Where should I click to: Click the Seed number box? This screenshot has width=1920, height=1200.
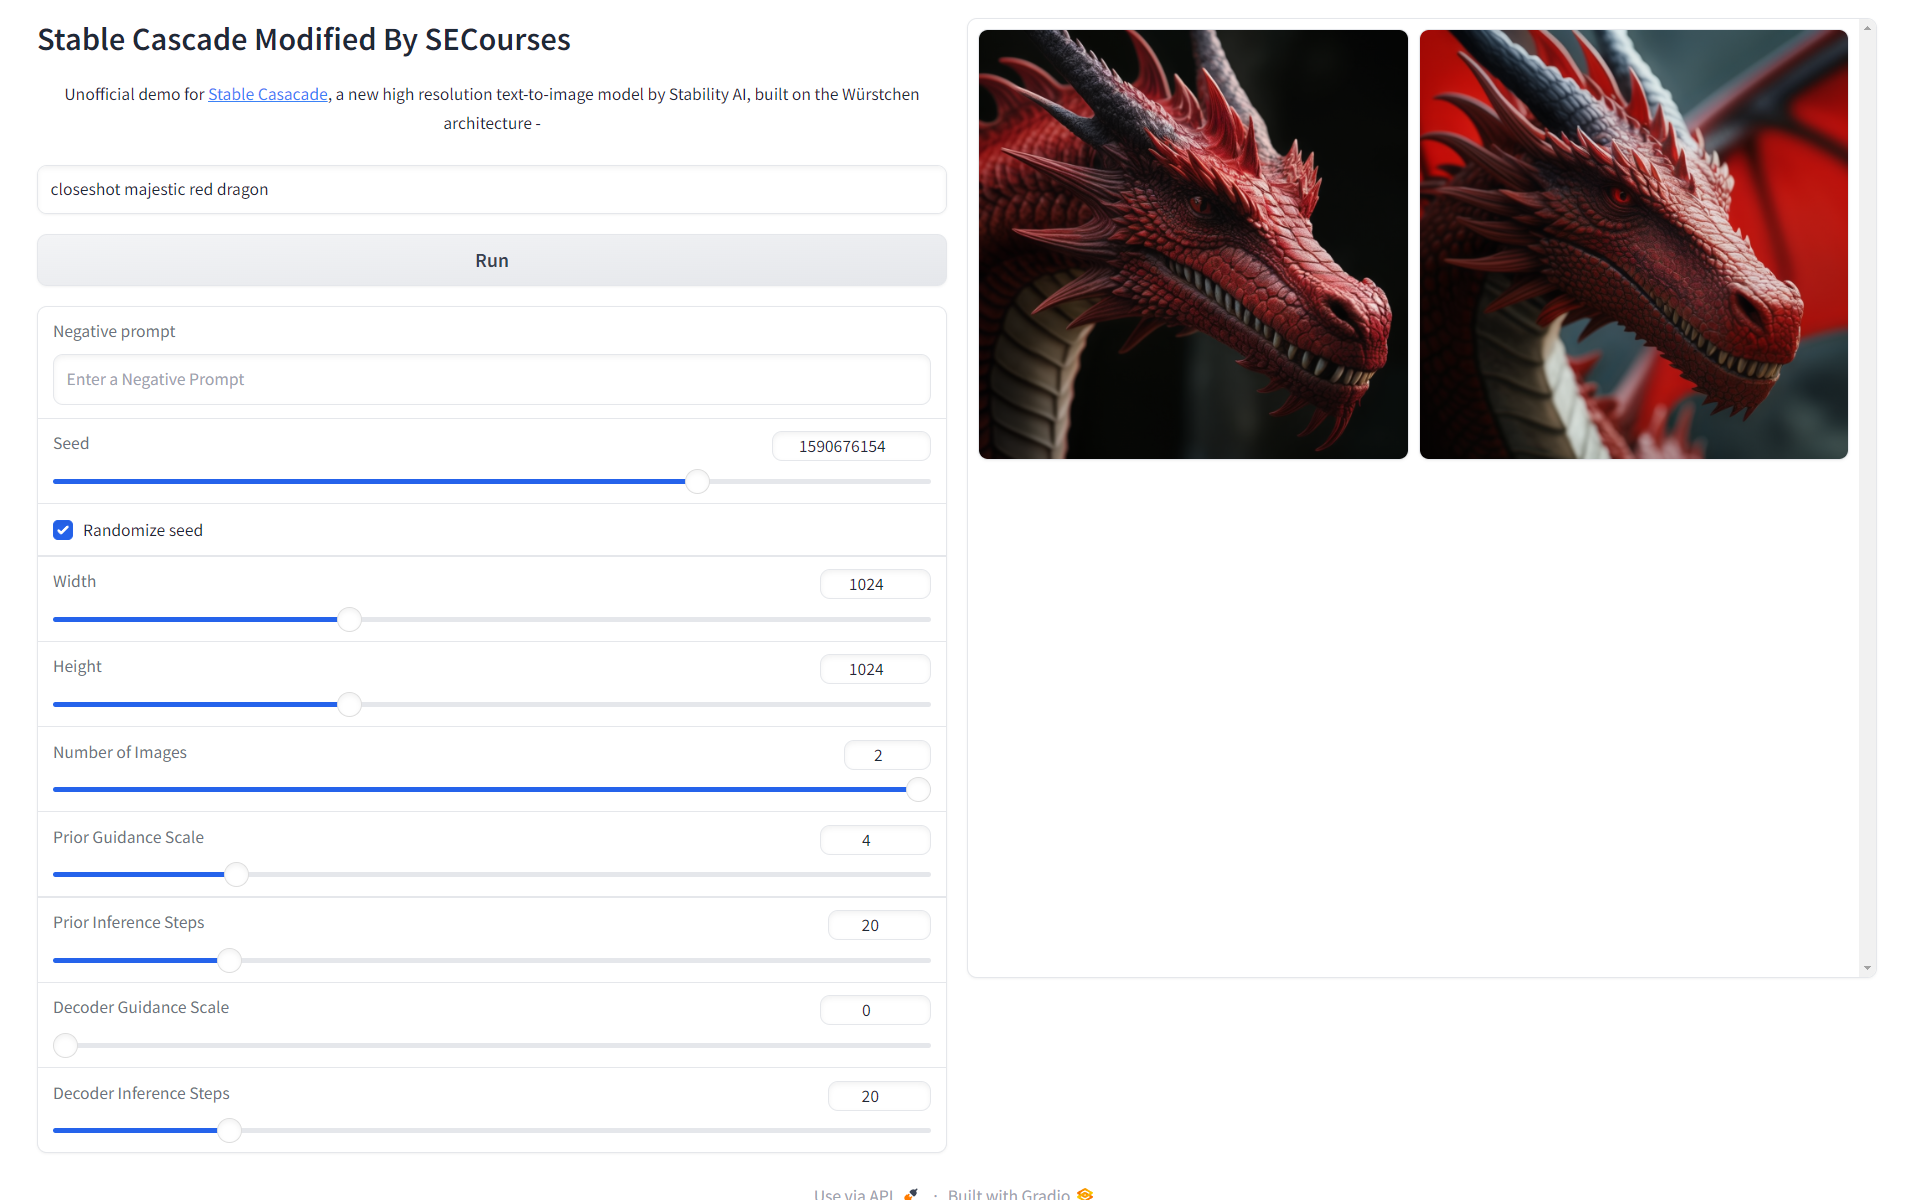(x=850, y=446)
